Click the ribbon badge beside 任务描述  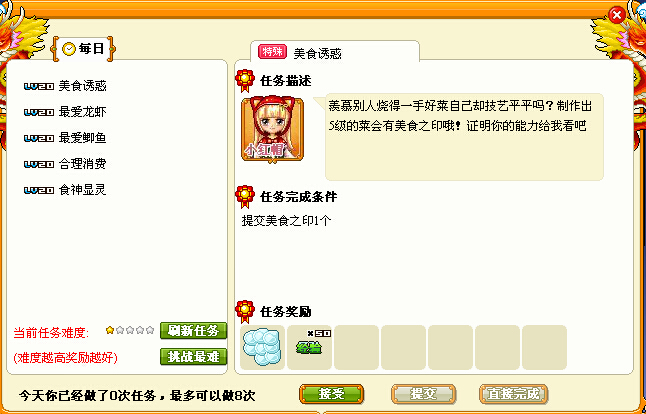coord(245,81)
